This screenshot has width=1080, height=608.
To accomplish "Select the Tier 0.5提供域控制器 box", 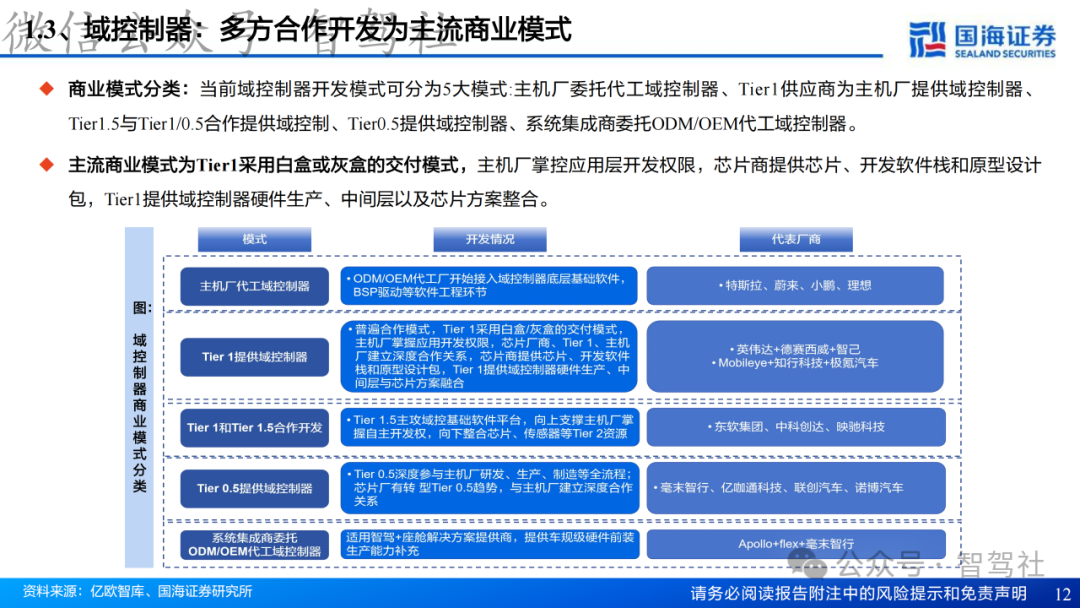I will pos(253,488).
